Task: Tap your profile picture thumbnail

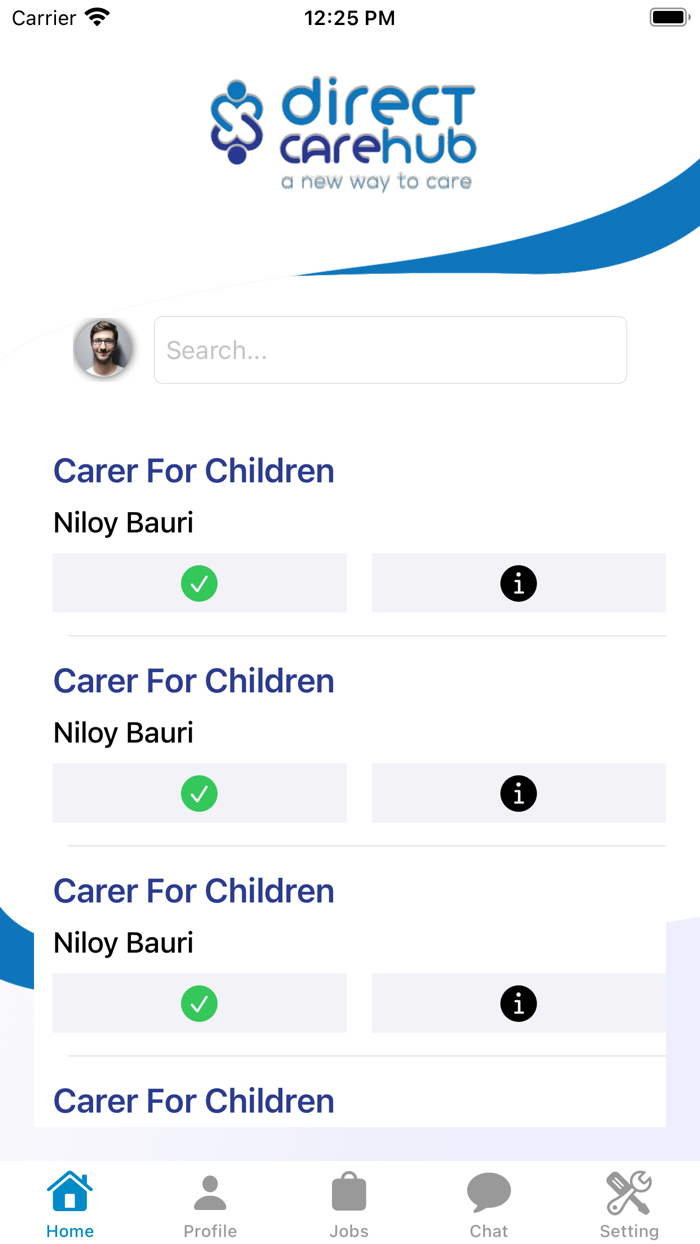Action: click(104, 349)
